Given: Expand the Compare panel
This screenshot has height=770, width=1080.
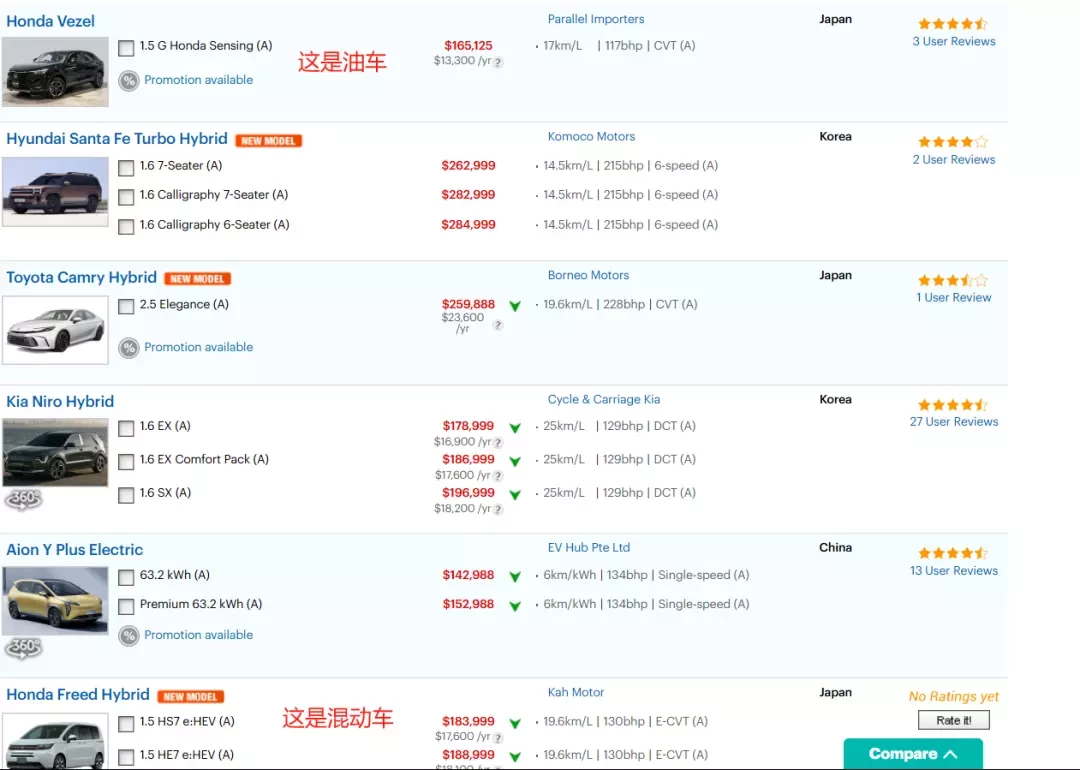Looking at the screenshot, I should coord(913,754).
